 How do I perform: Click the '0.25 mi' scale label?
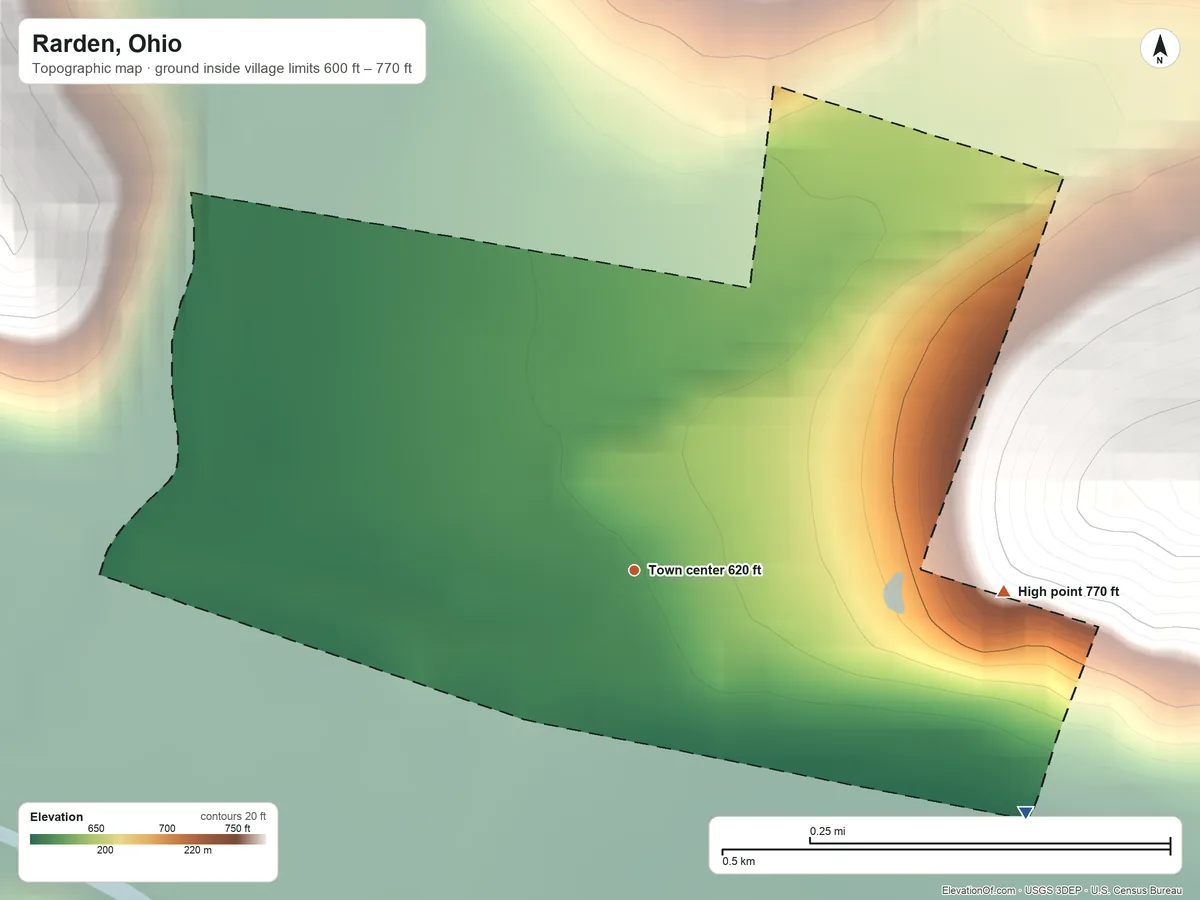pos(828,831)
